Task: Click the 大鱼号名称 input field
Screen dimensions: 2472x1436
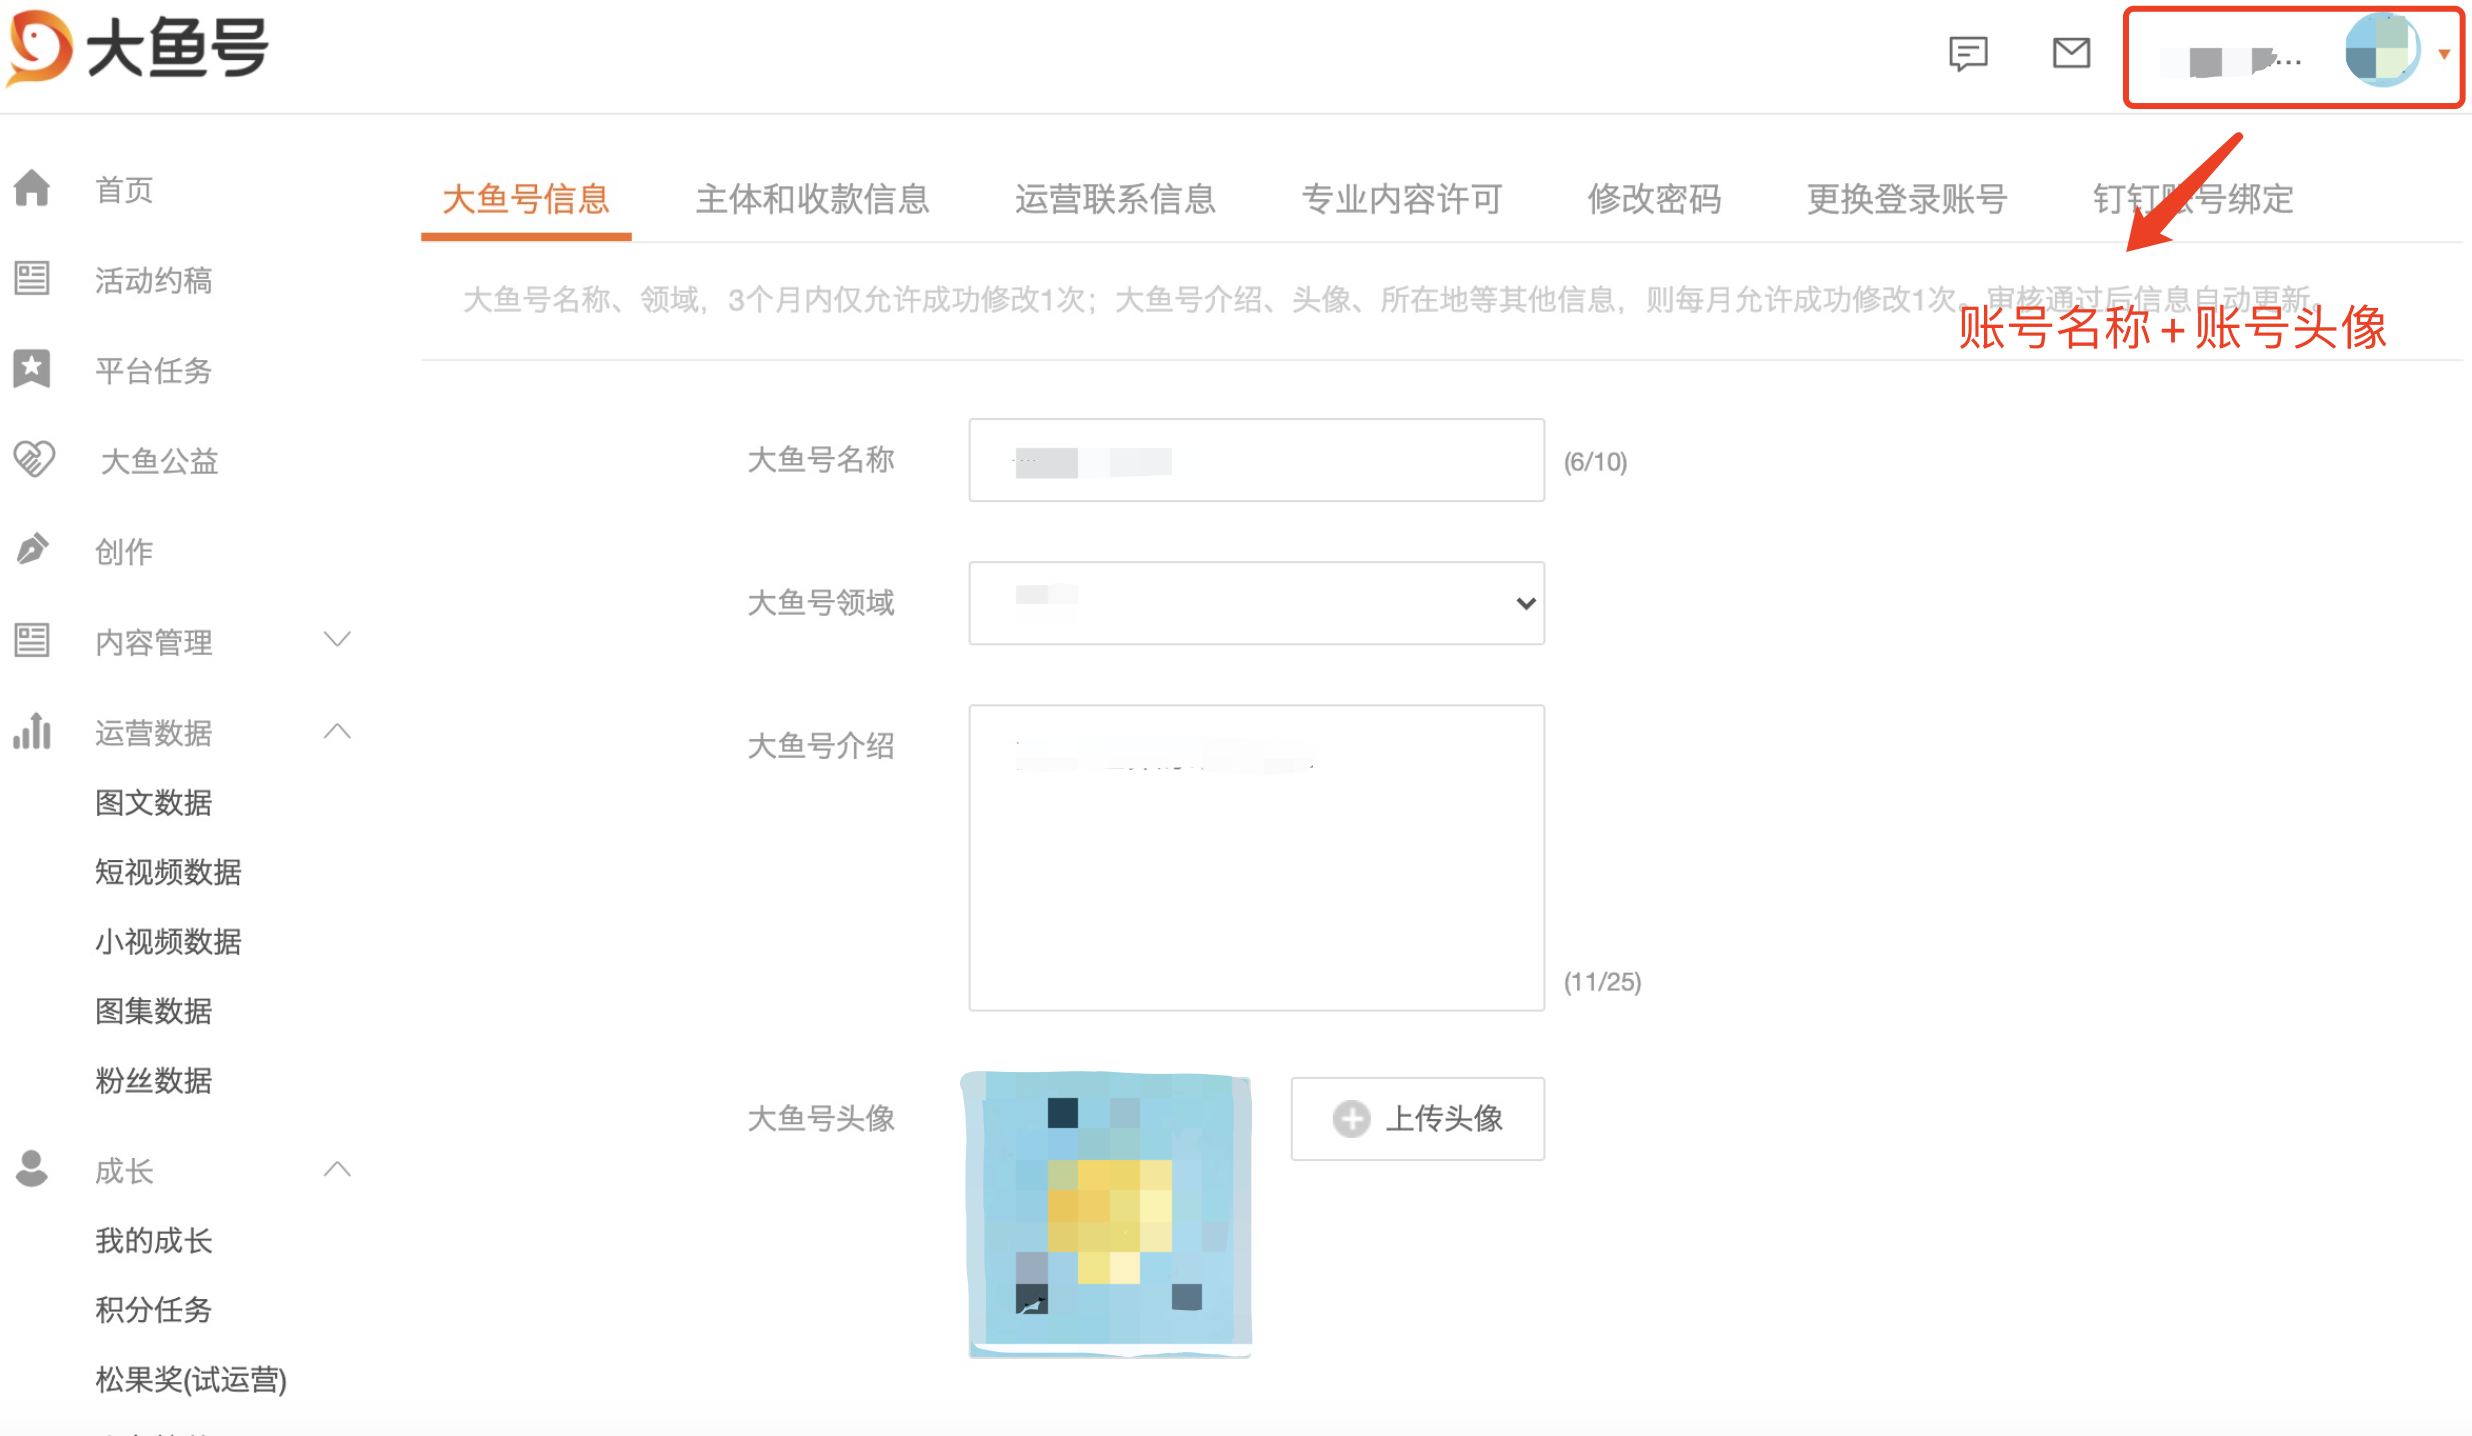Action: click(1256, 460)
